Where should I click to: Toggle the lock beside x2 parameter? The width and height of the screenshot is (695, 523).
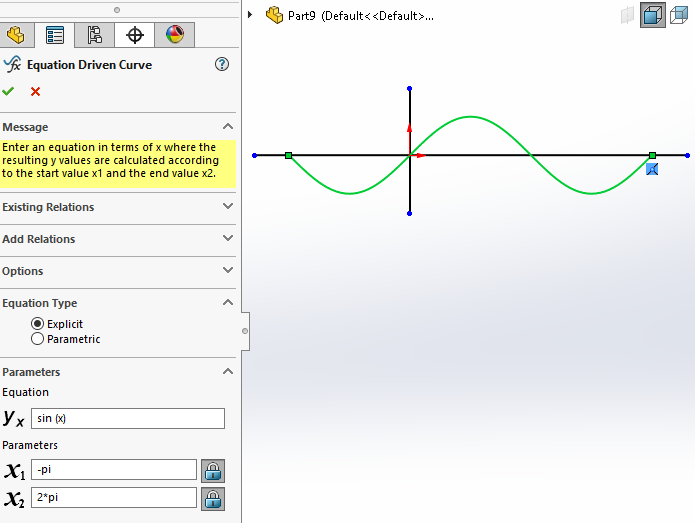tap(213, 498)
